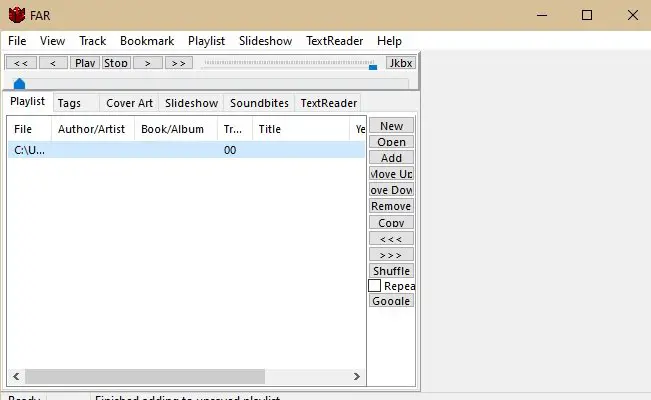This screenshot has width=651, height=400.
Task: Click the track position slider thumb
Action: pyautogui.click(x=20, y=83)
